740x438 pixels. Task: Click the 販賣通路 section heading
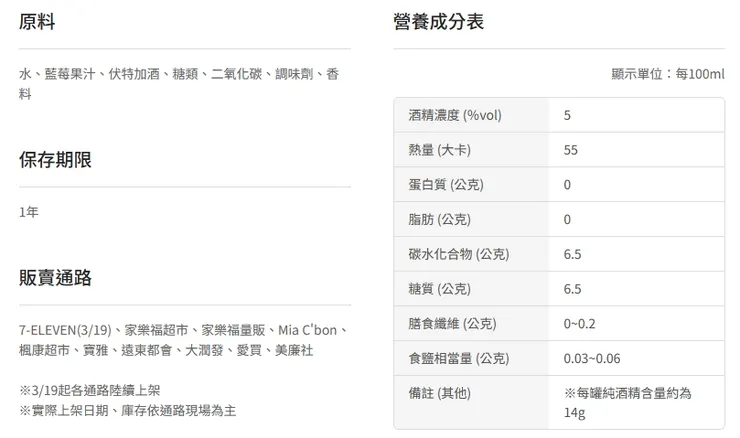tap(54, 277)
